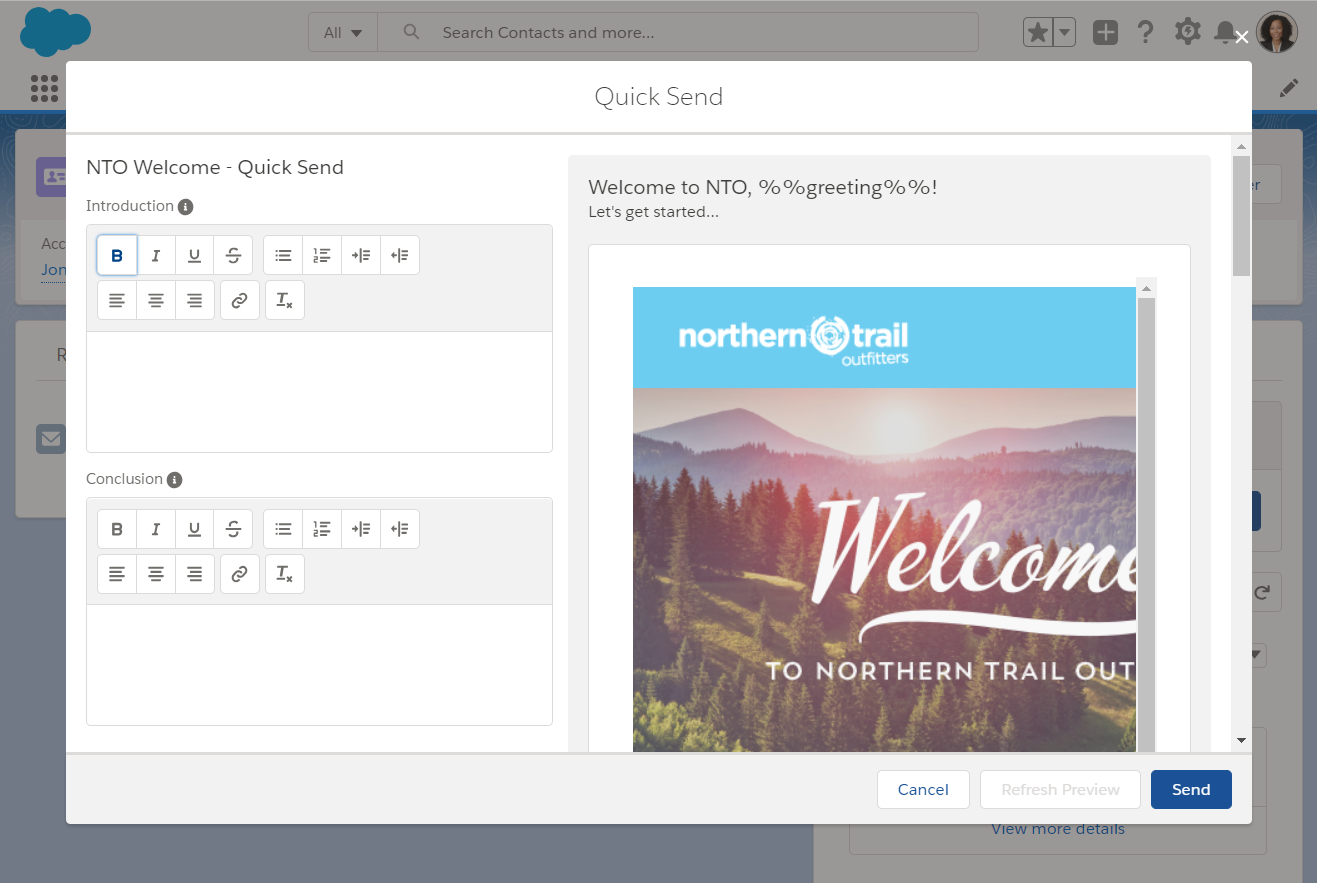Insert a link in Introduction editor
The width and height of the screenshot is (1317, 883).
pos(239,300)
